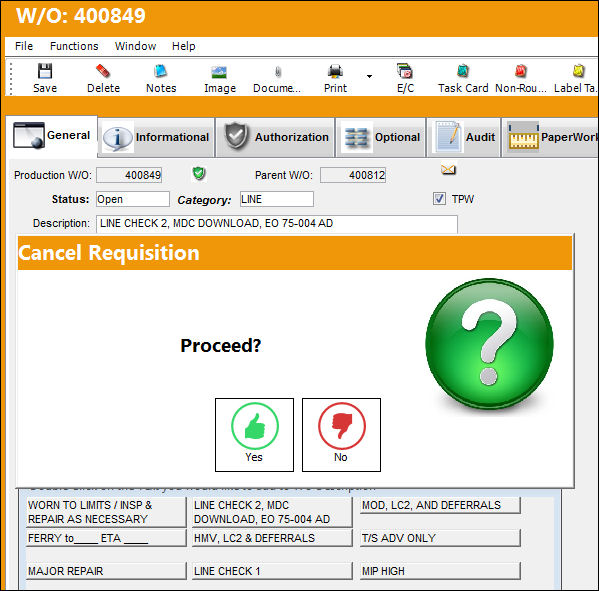The height and width of the screenshot is (591, 599).
Task: Open the Window menu
Action: point(135,46)
